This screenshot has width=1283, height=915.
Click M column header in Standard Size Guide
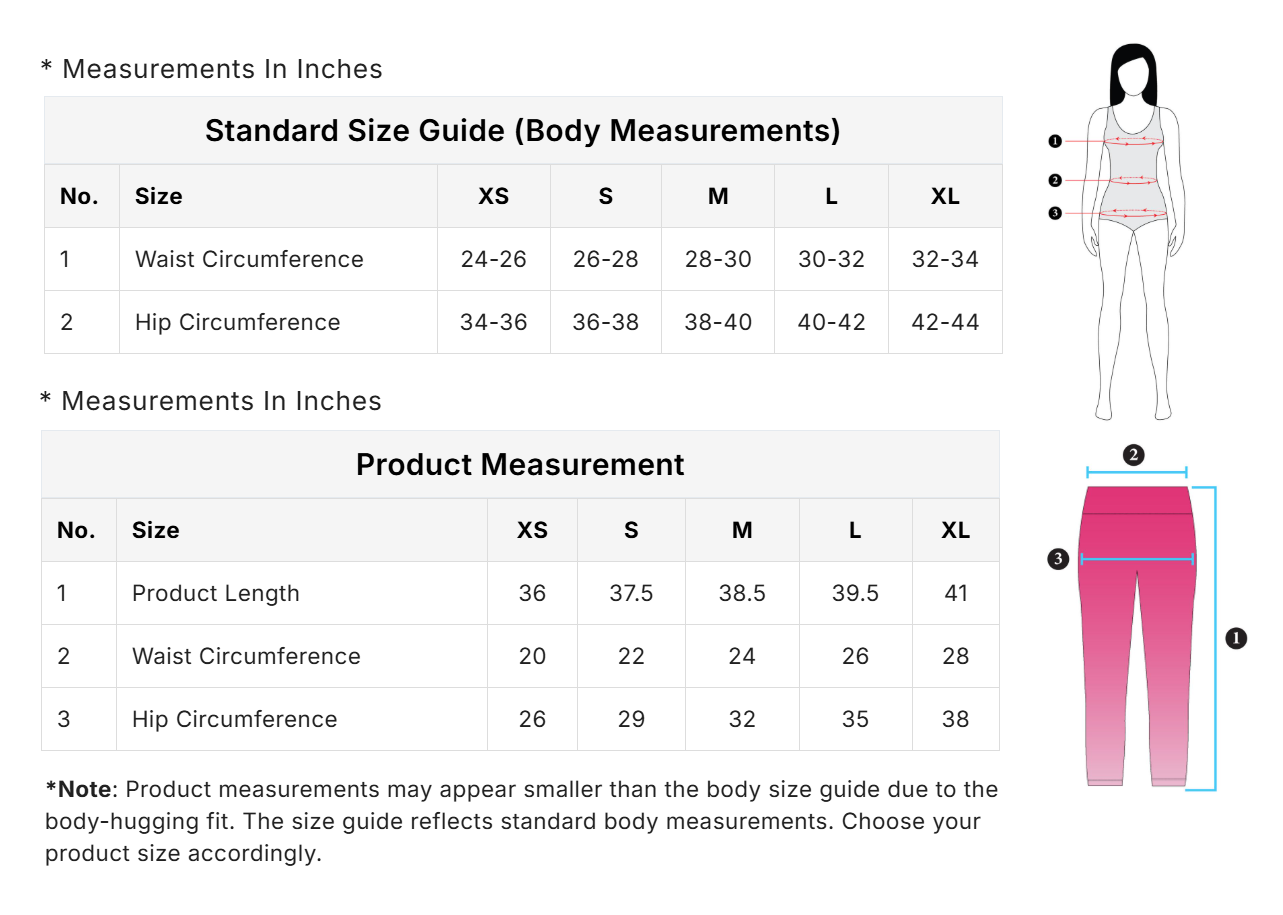(x=718, y=196)
